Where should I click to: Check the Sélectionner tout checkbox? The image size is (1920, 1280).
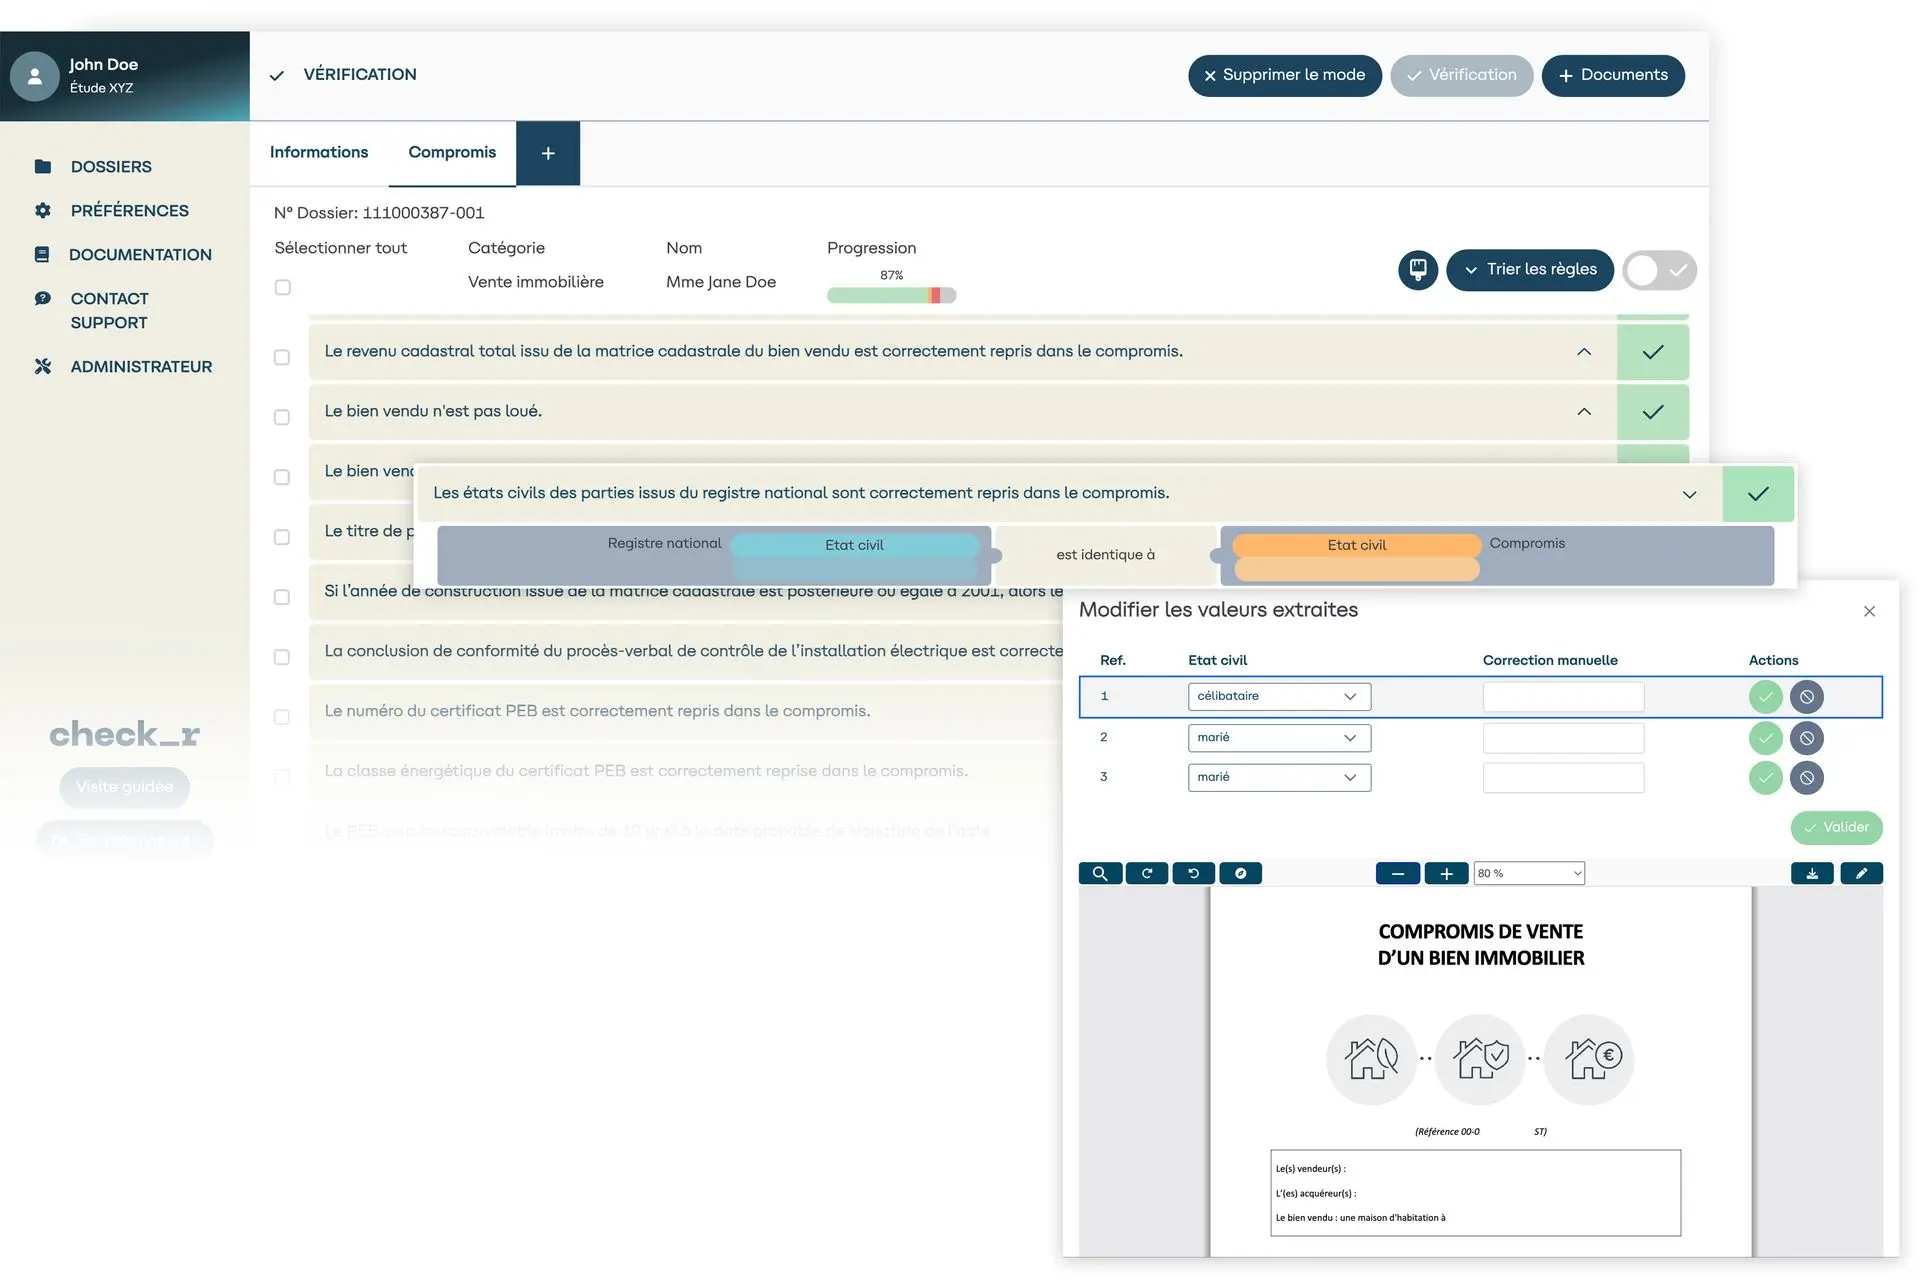tap(282, 287)
